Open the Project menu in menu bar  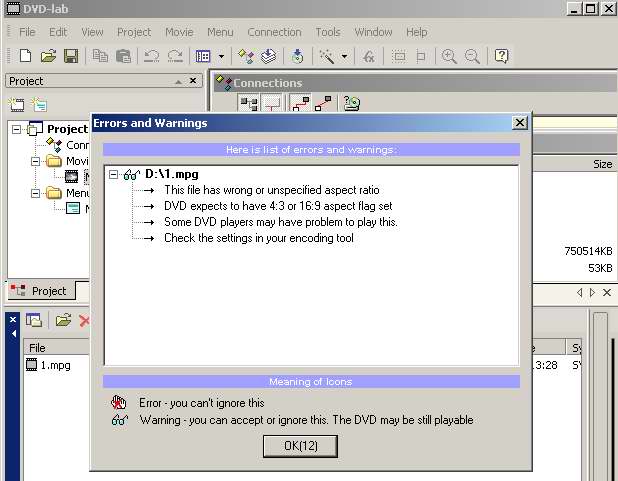[x=134, y=32]
